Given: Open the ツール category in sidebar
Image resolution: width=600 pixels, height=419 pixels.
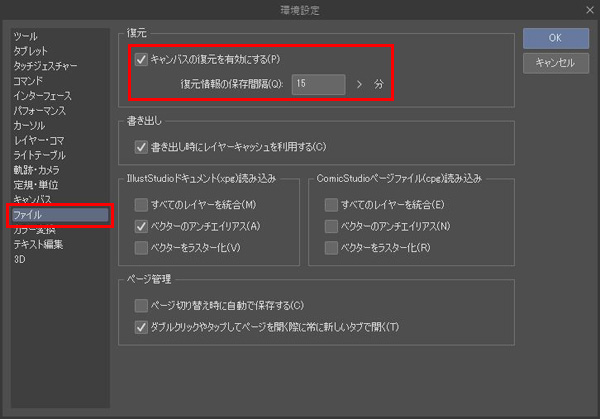Looking at the screenshot, I should click(26, 35).
